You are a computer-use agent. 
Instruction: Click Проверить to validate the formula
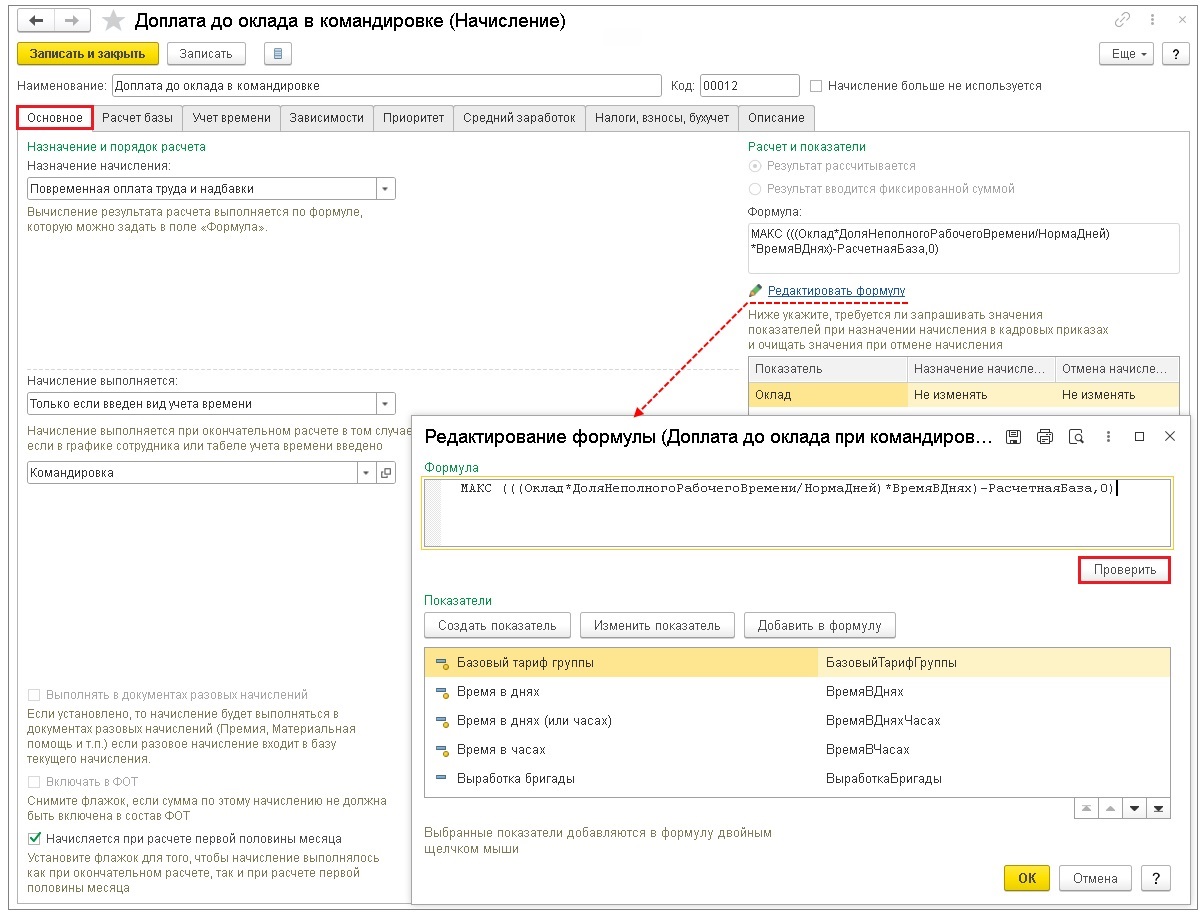coord(1125,570)
